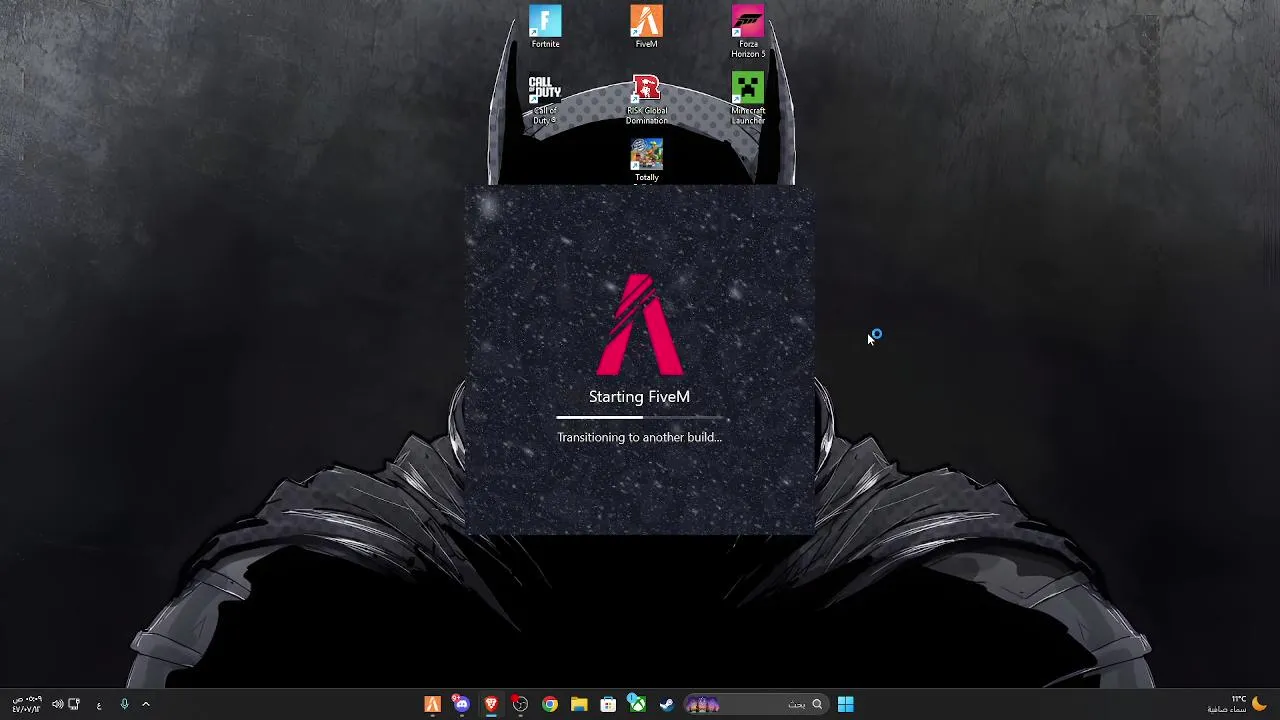1280x720 pixels.
Task: Open the network connection tray icon
Action: (74, 704)
